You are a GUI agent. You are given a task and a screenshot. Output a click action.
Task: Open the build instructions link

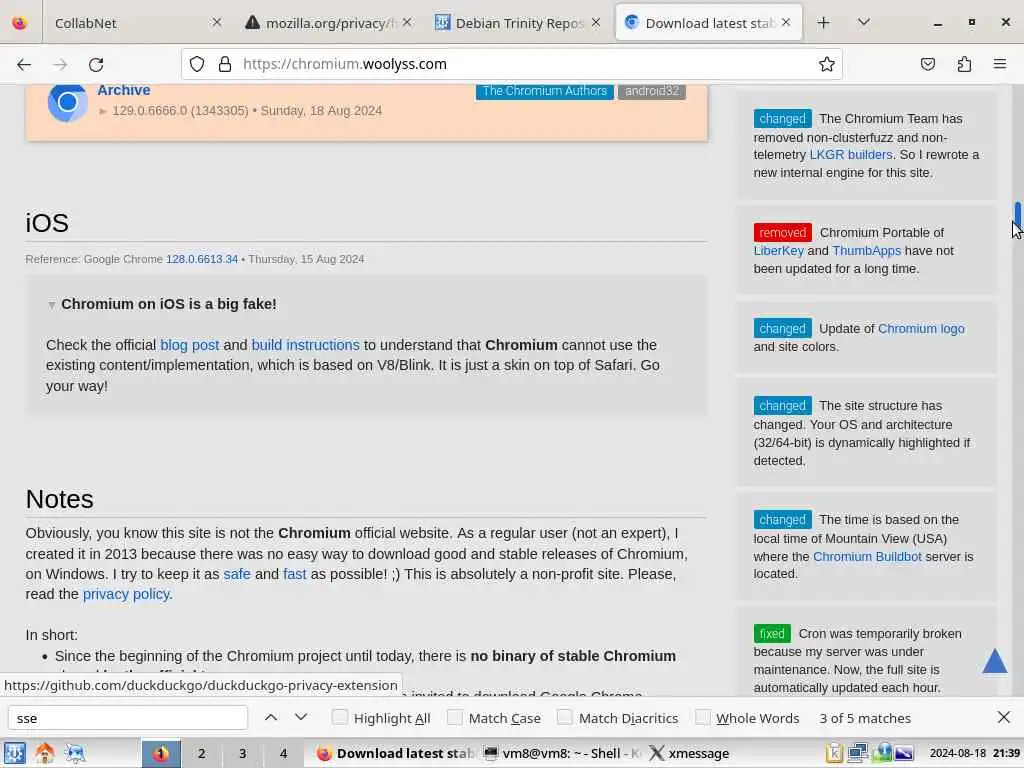click(305, 345)
